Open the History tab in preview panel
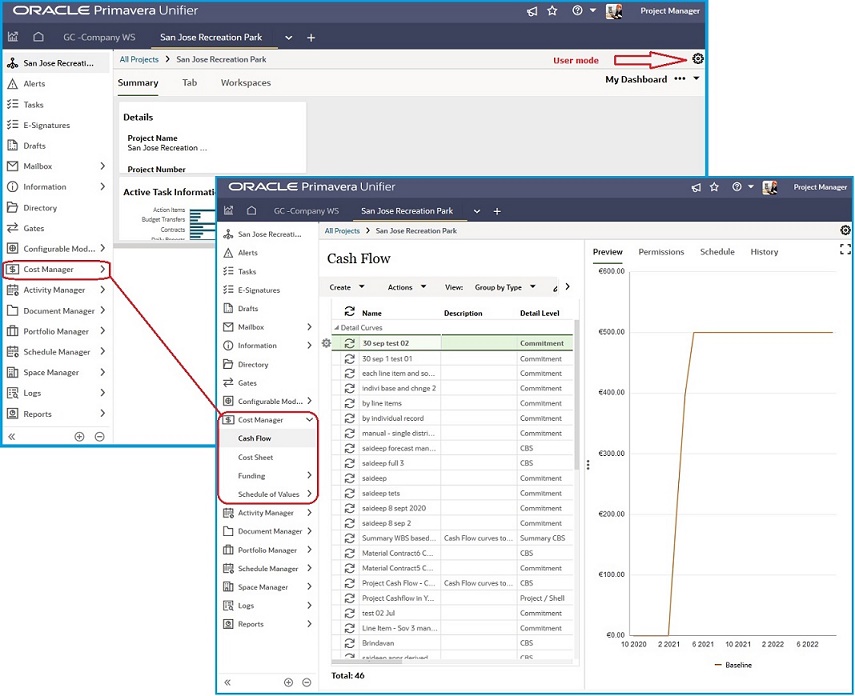The image size is (855, 696). [764, 251]
